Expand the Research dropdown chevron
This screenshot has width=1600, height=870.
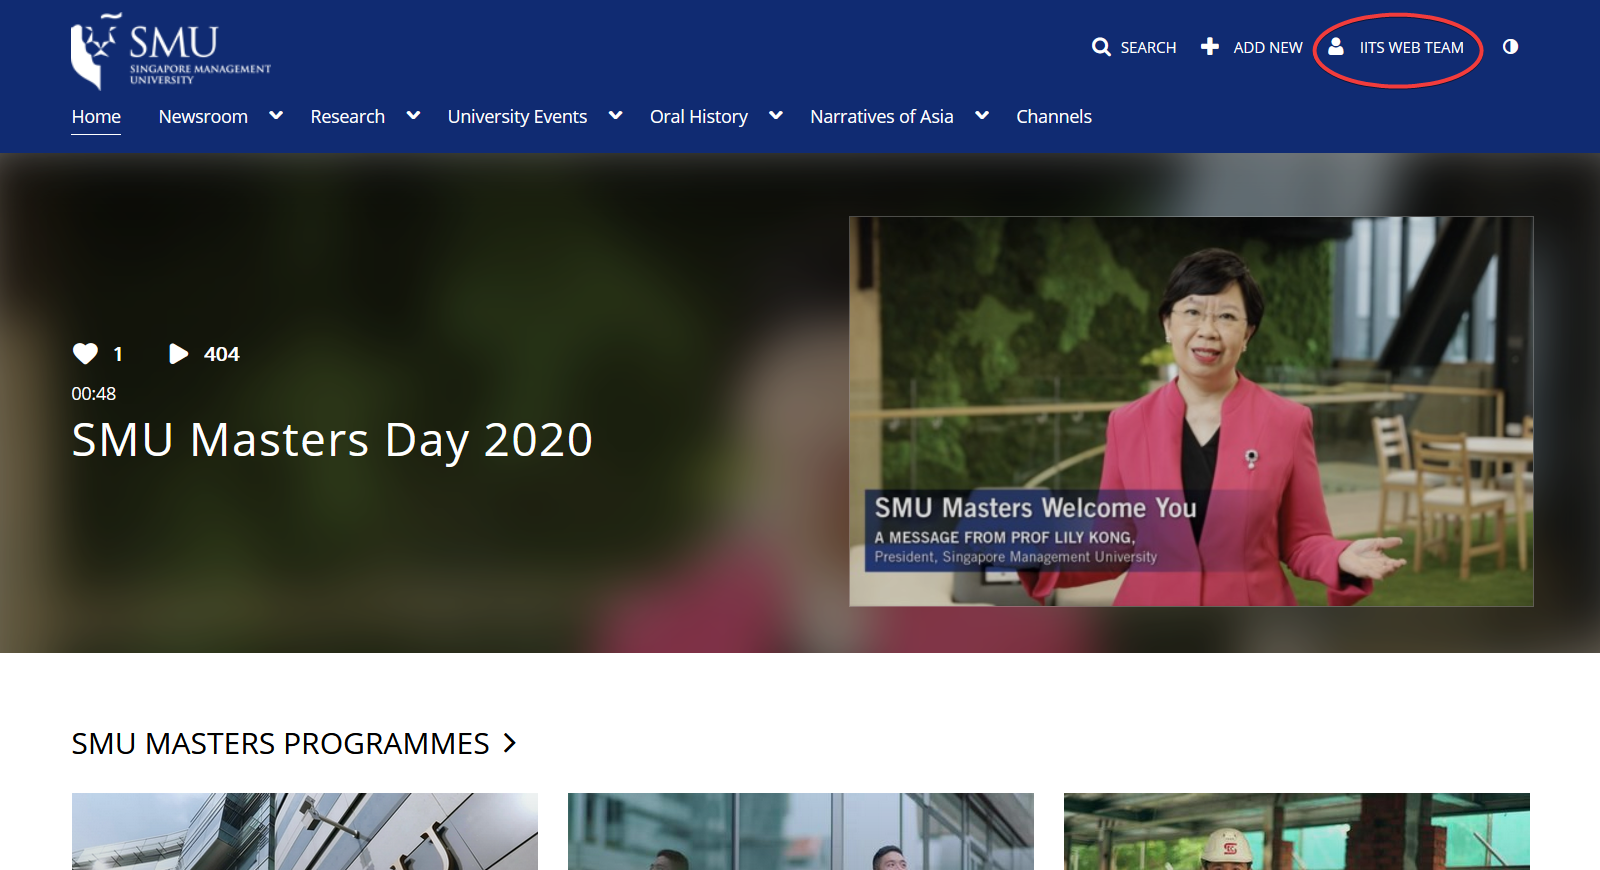(413, 116)
